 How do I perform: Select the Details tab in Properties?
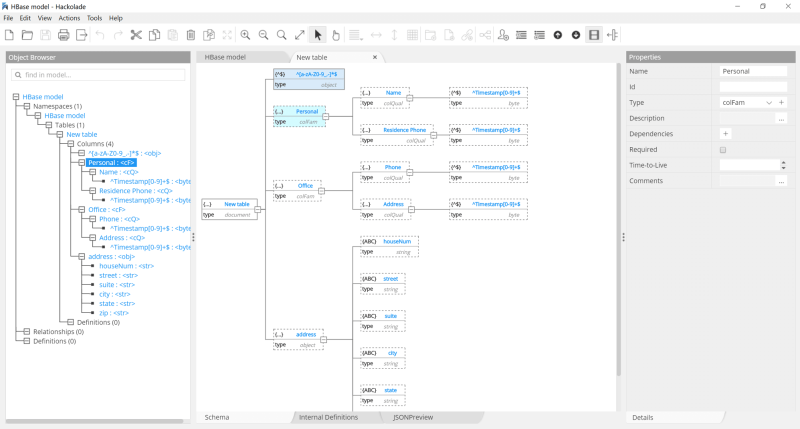coord(642,417)
